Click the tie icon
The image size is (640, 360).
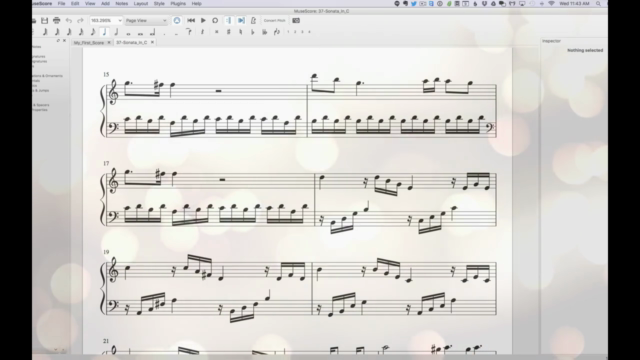189,32
